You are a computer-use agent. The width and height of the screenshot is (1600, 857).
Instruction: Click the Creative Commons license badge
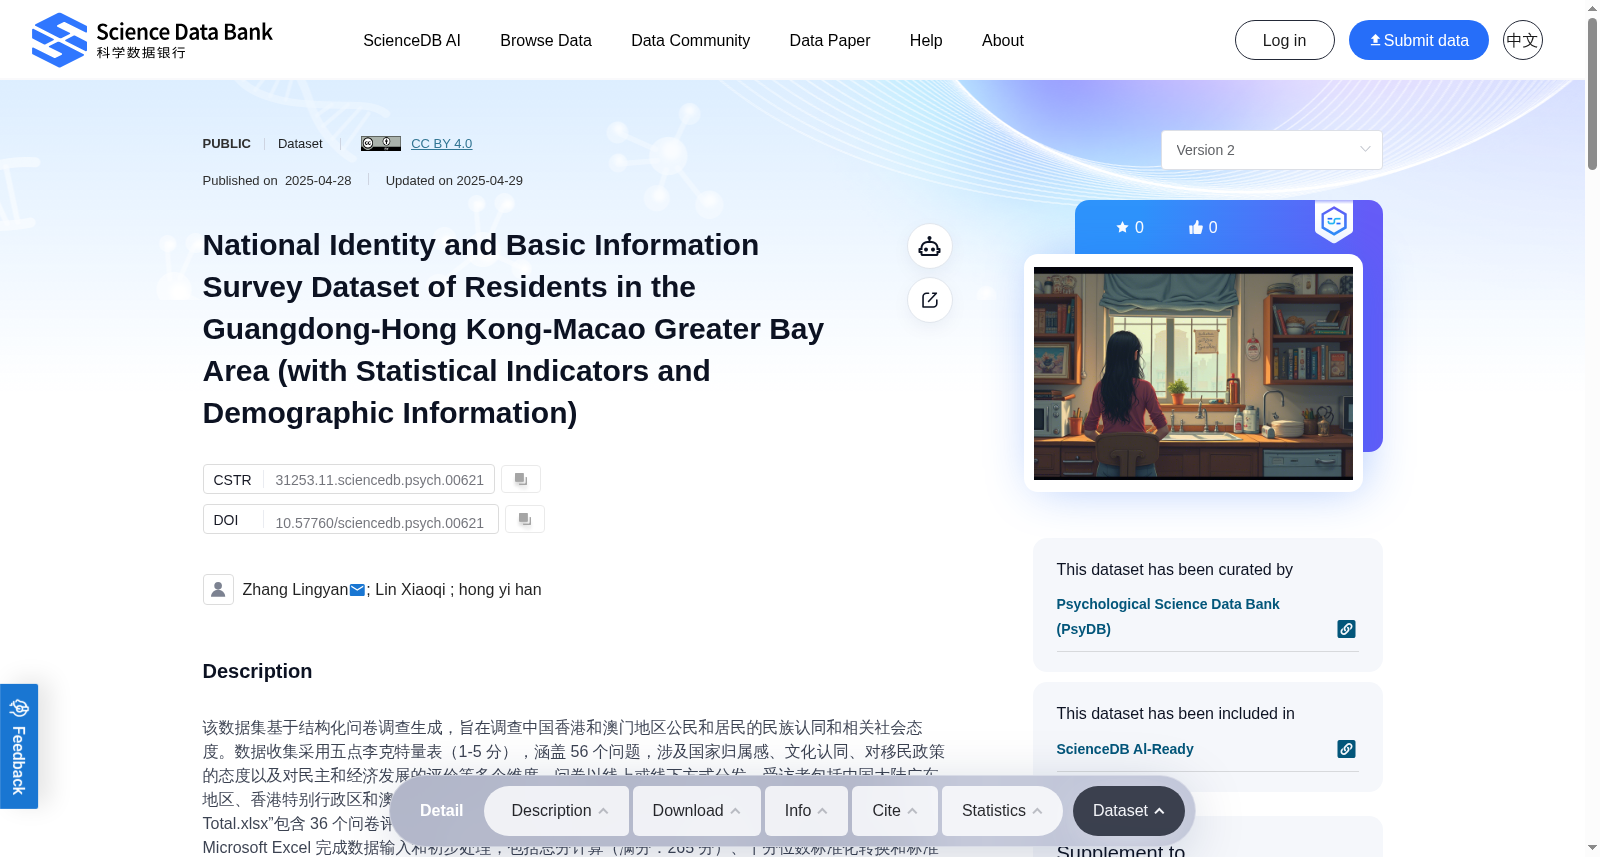(381, 143)
